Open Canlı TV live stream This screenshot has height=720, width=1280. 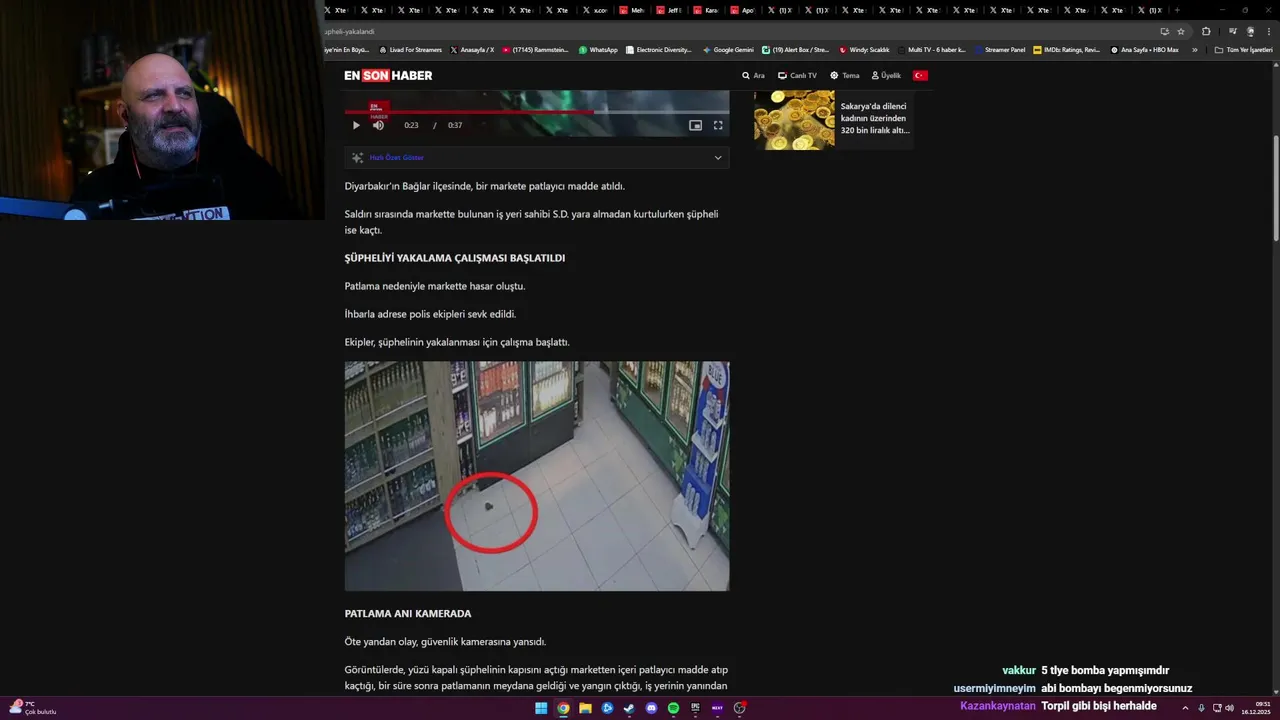[797, 75]
